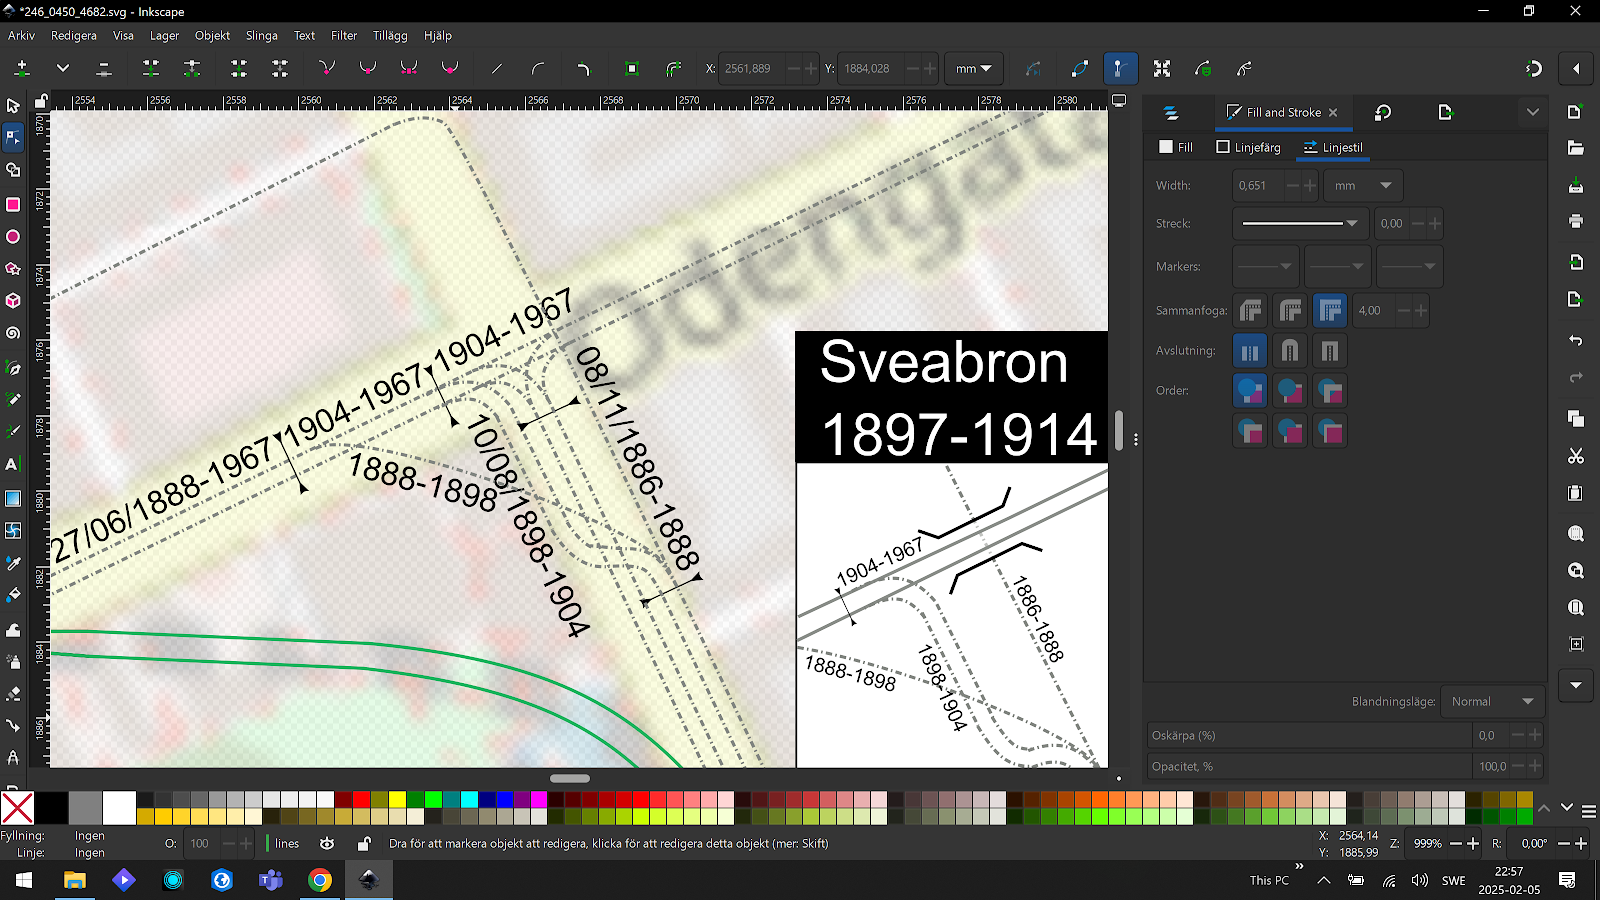Open the Streck dash pattern dropdown
The height and width of the screenshot is (900, 1600).
coord(1300,223)
